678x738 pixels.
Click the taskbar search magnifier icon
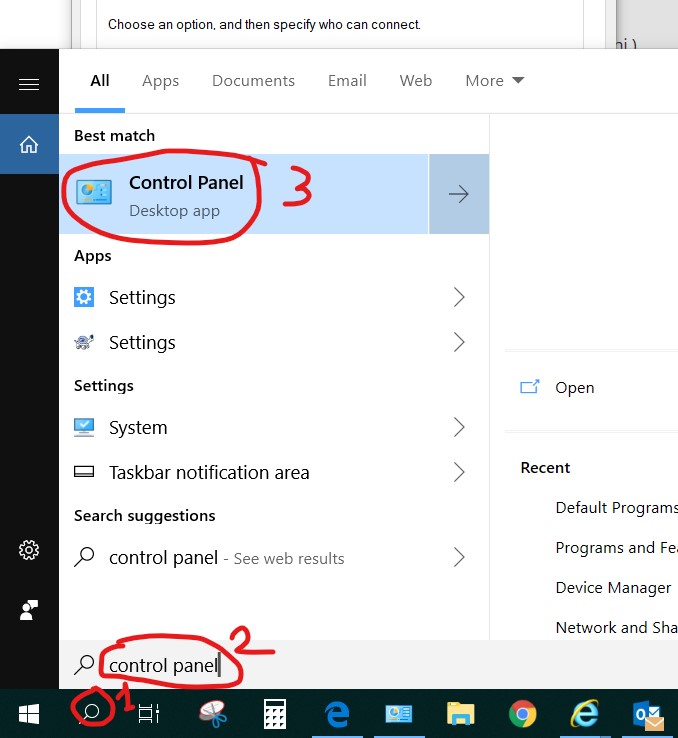tap(90, 712)
